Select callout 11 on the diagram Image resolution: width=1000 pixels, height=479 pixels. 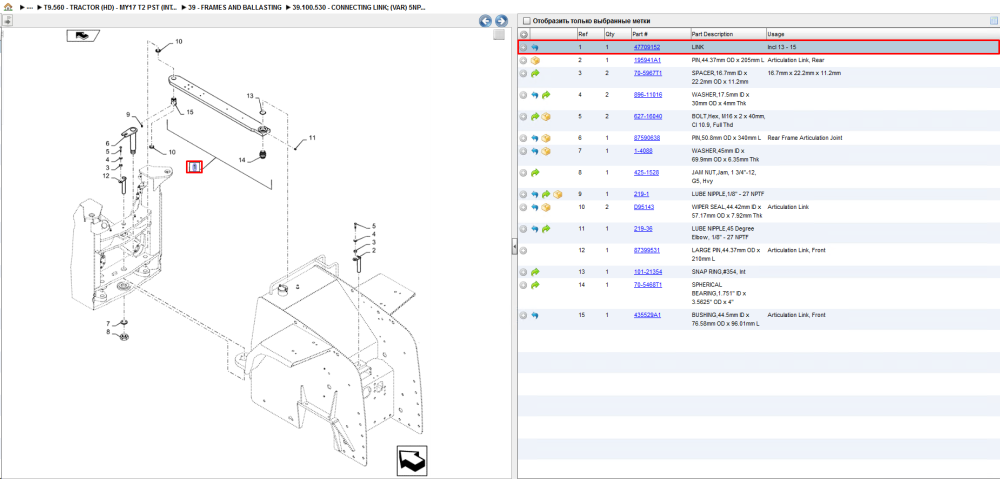(312, 138)
